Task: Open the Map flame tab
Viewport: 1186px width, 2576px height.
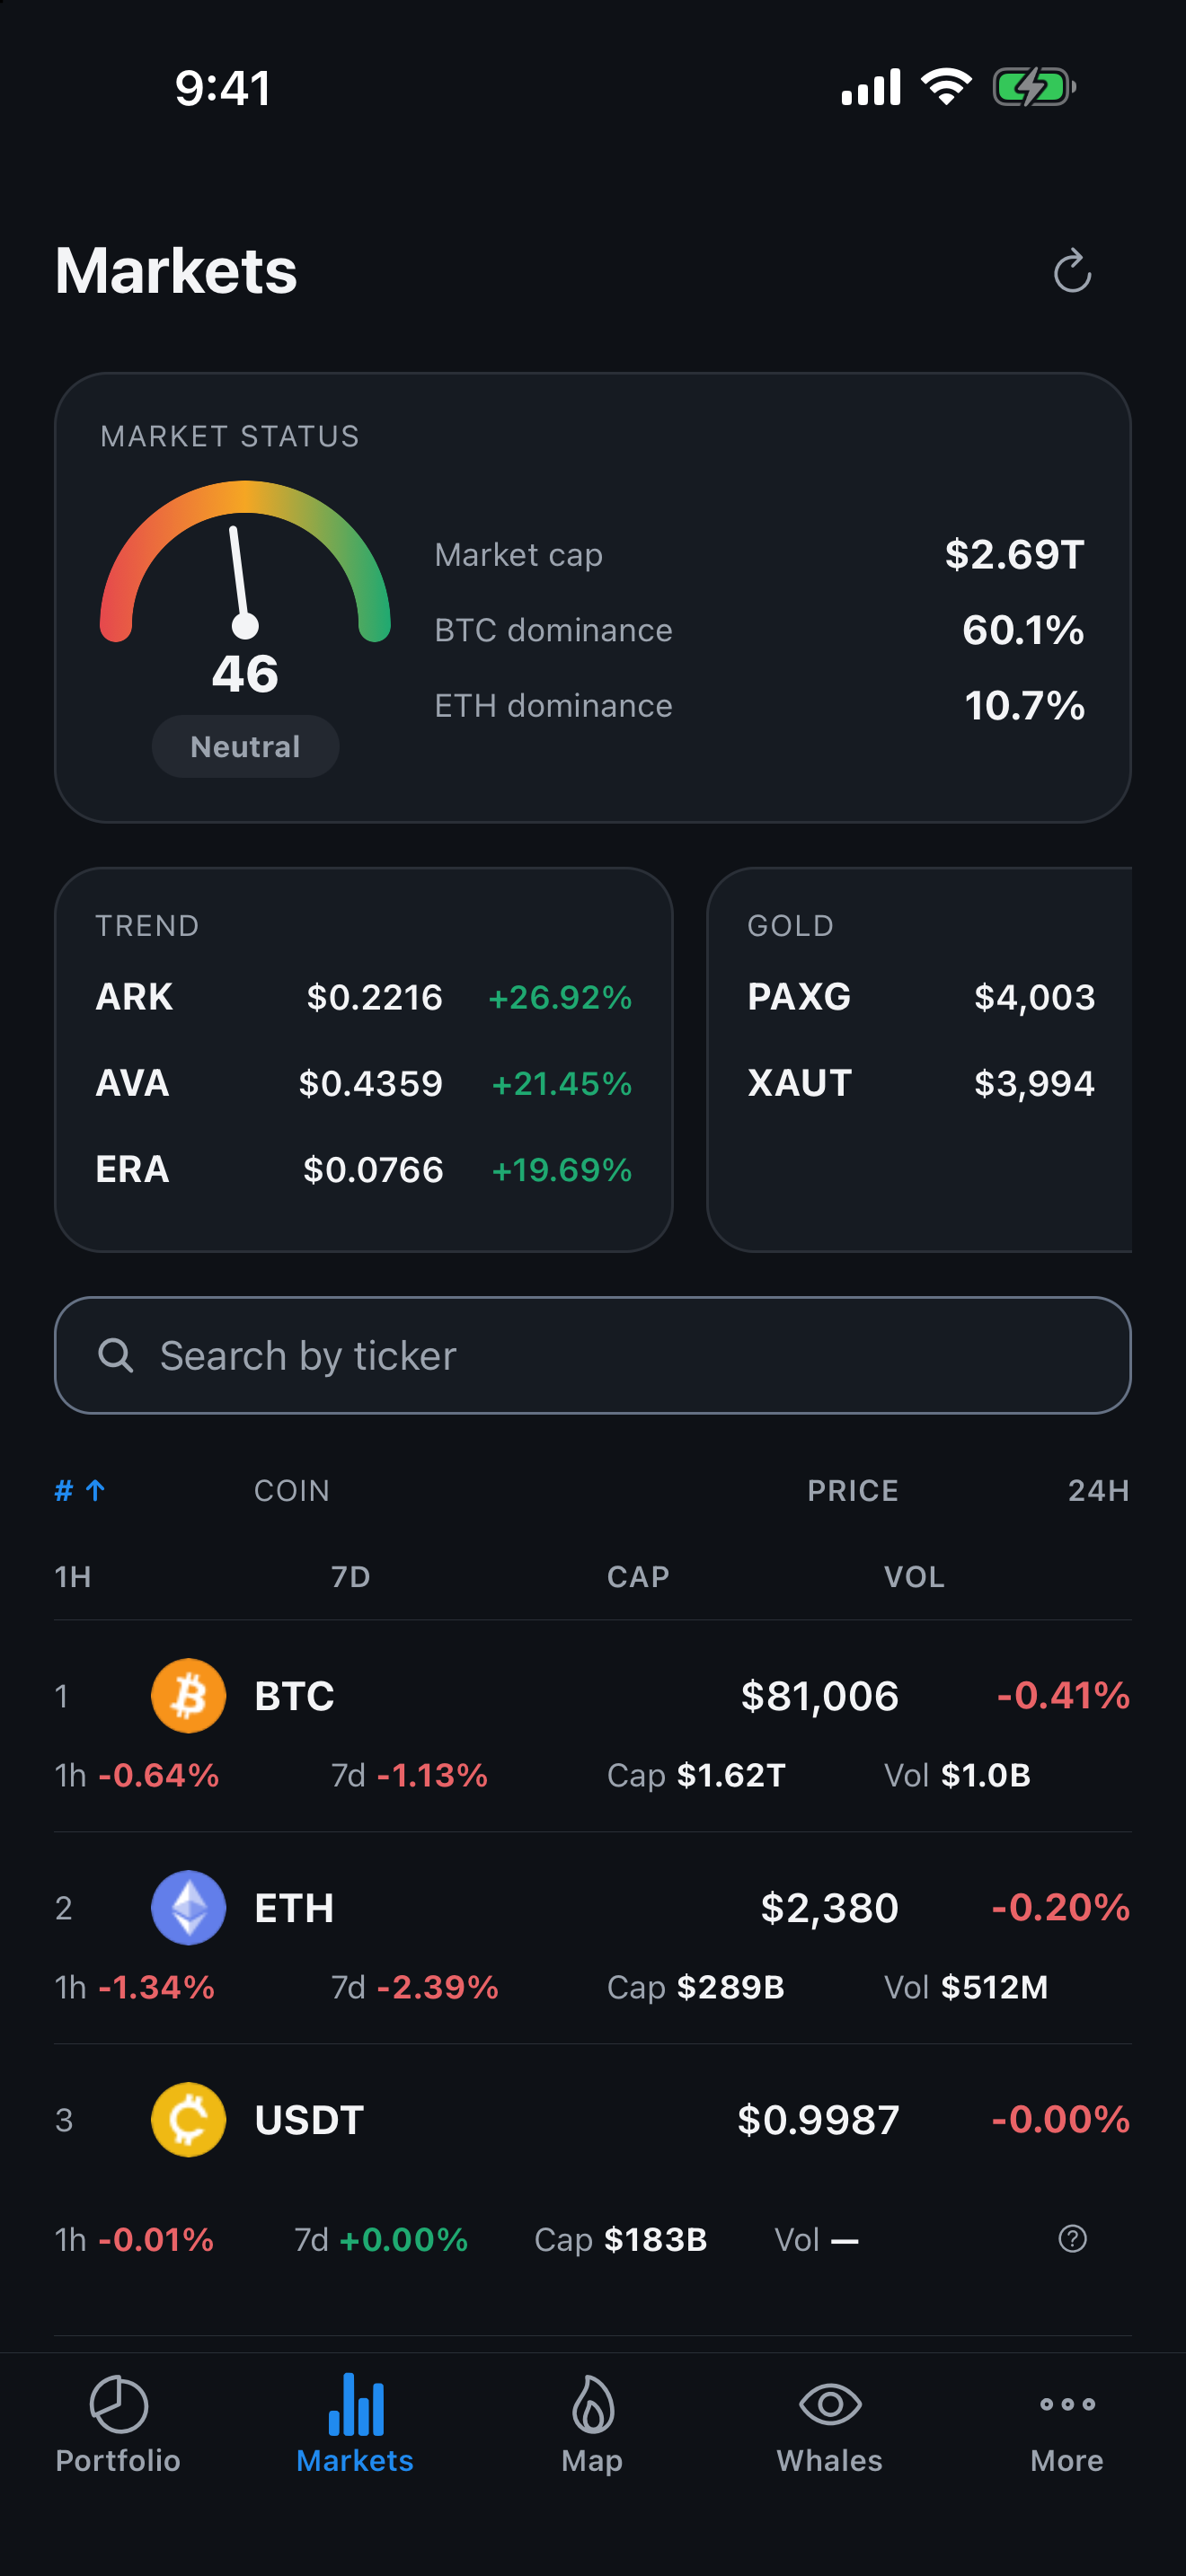Action: (592, 2423)
